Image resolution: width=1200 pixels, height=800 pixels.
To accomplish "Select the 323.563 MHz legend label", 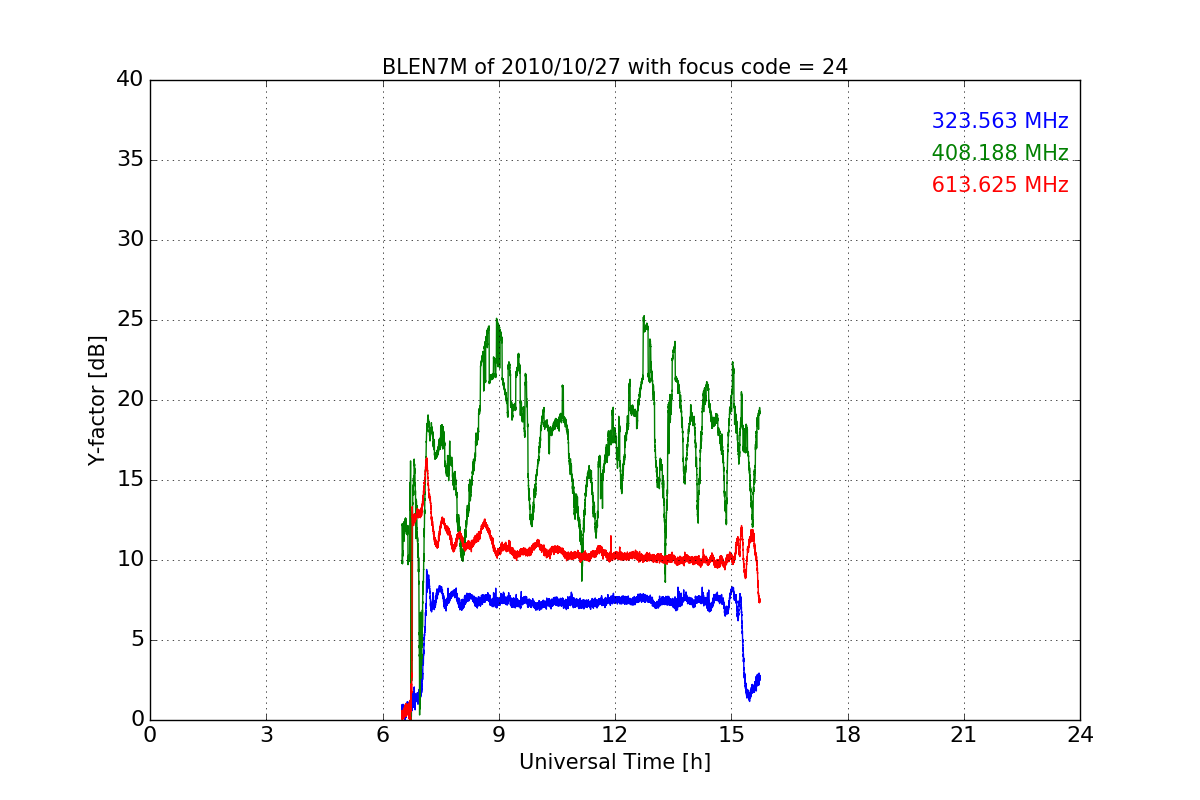I will [x=1000, y=121].
